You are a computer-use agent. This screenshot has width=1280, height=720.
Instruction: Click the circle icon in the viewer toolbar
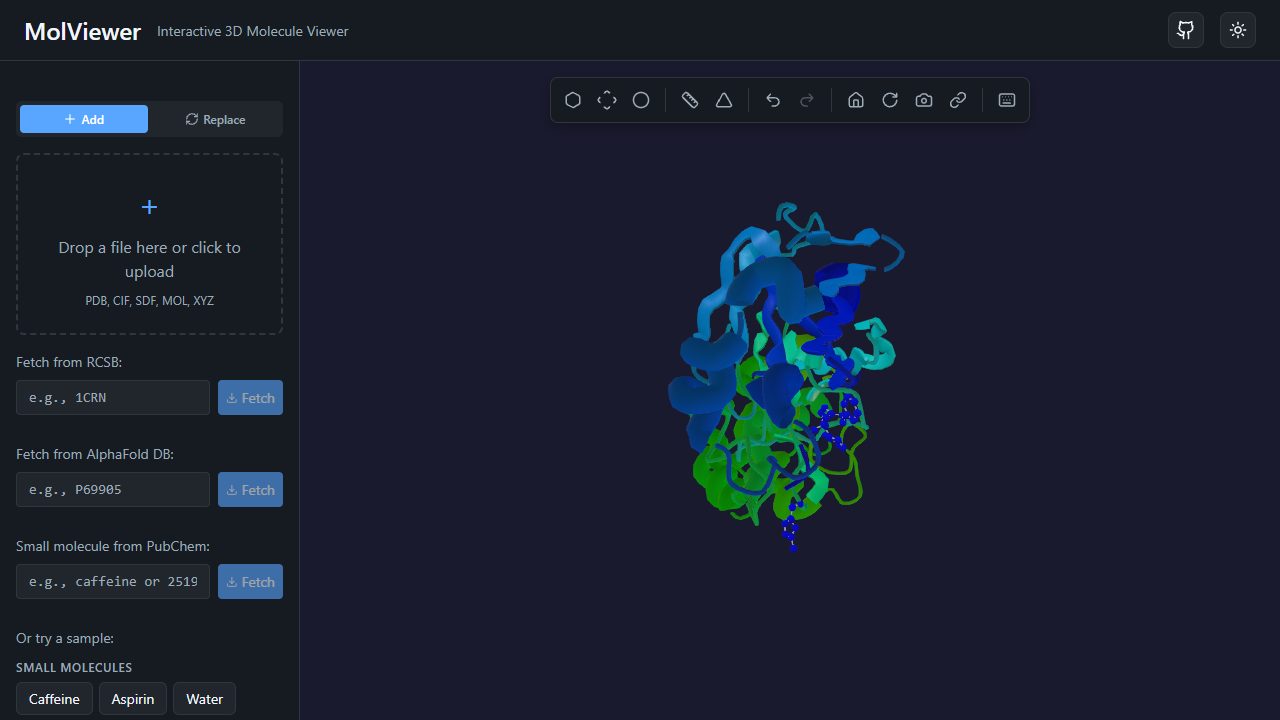click(x=641, y=100)
